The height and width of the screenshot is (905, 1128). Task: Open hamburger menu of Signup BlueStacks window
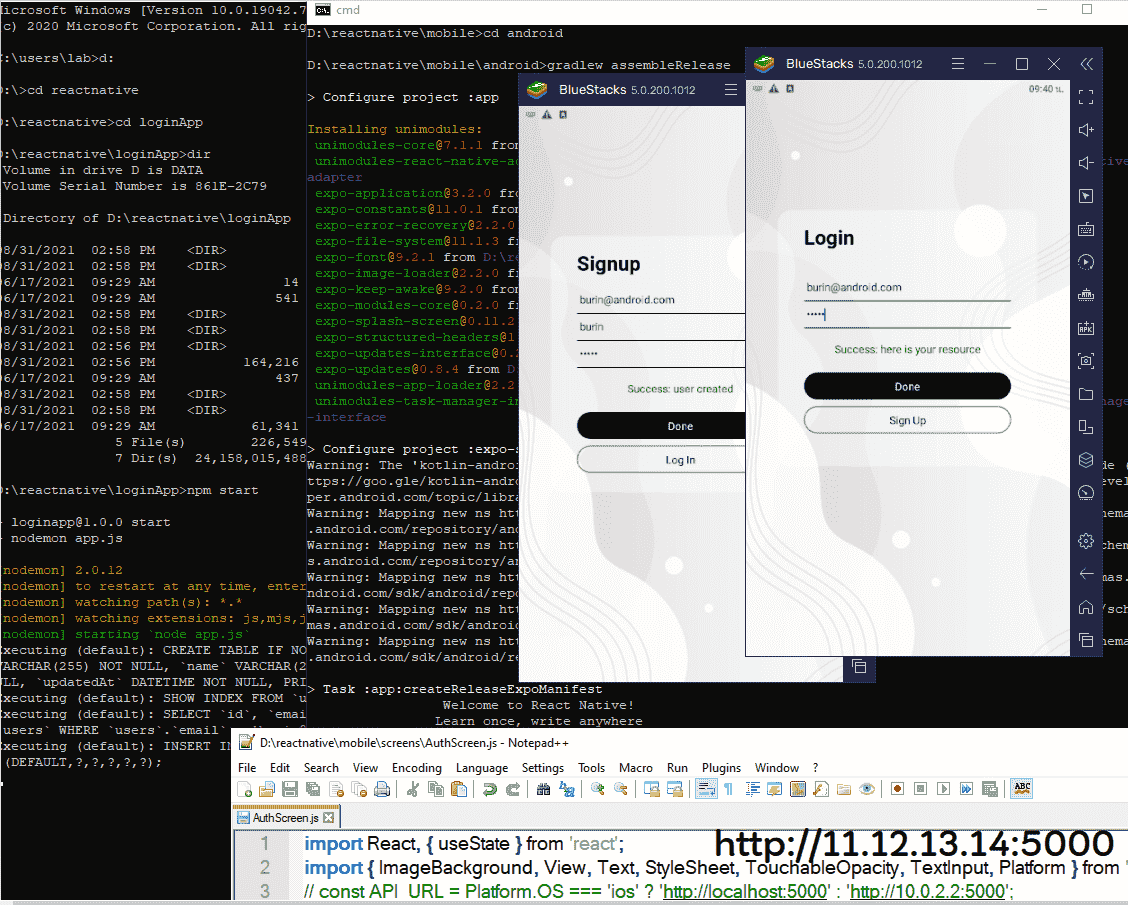pyautogui.click(x=731, y=90)
